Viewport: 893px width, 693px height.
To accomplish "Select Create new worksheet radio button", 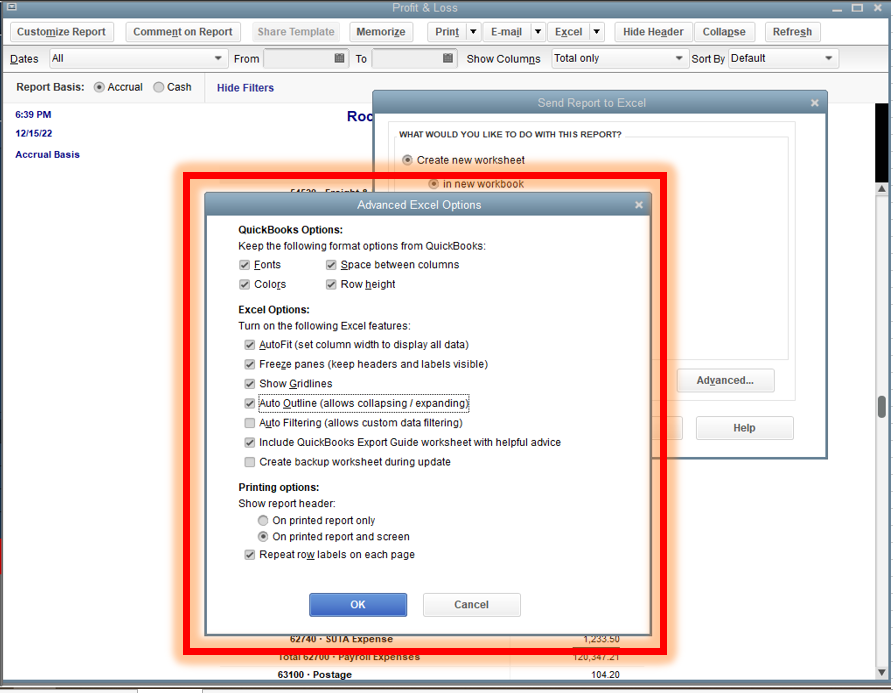I will 407,160.
